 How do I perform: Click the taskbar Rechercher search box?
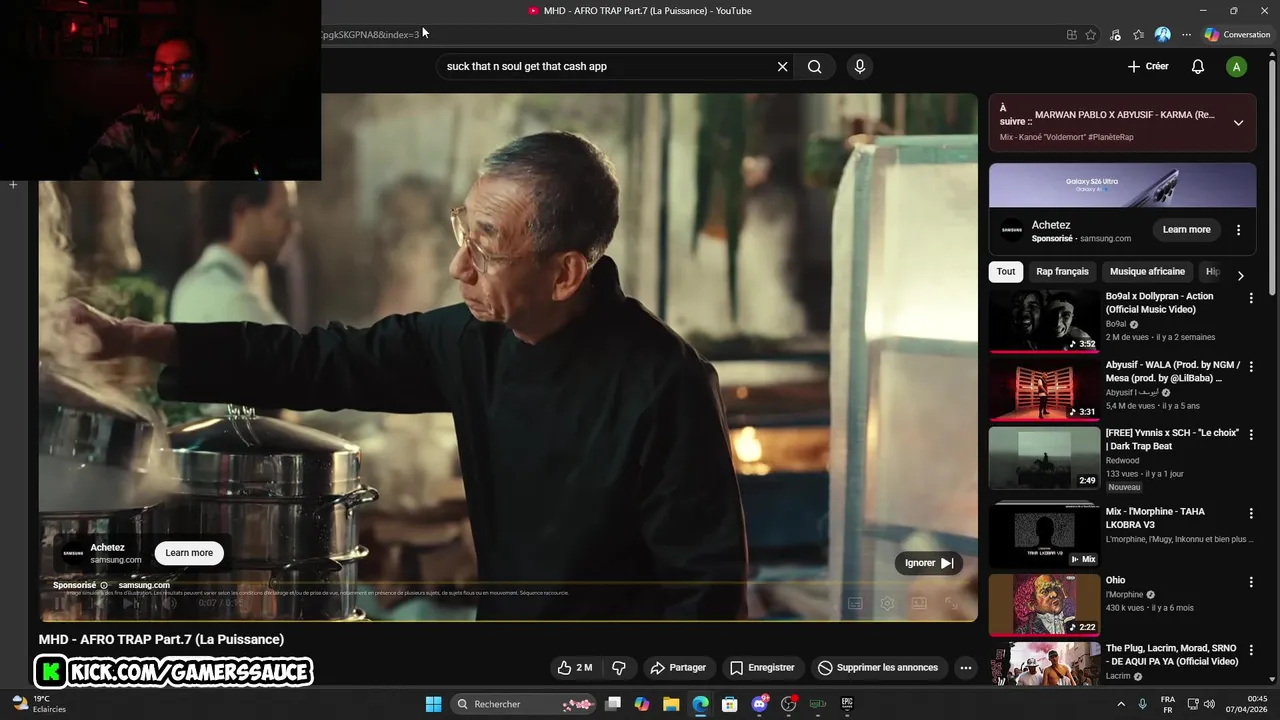click(524, 704)
